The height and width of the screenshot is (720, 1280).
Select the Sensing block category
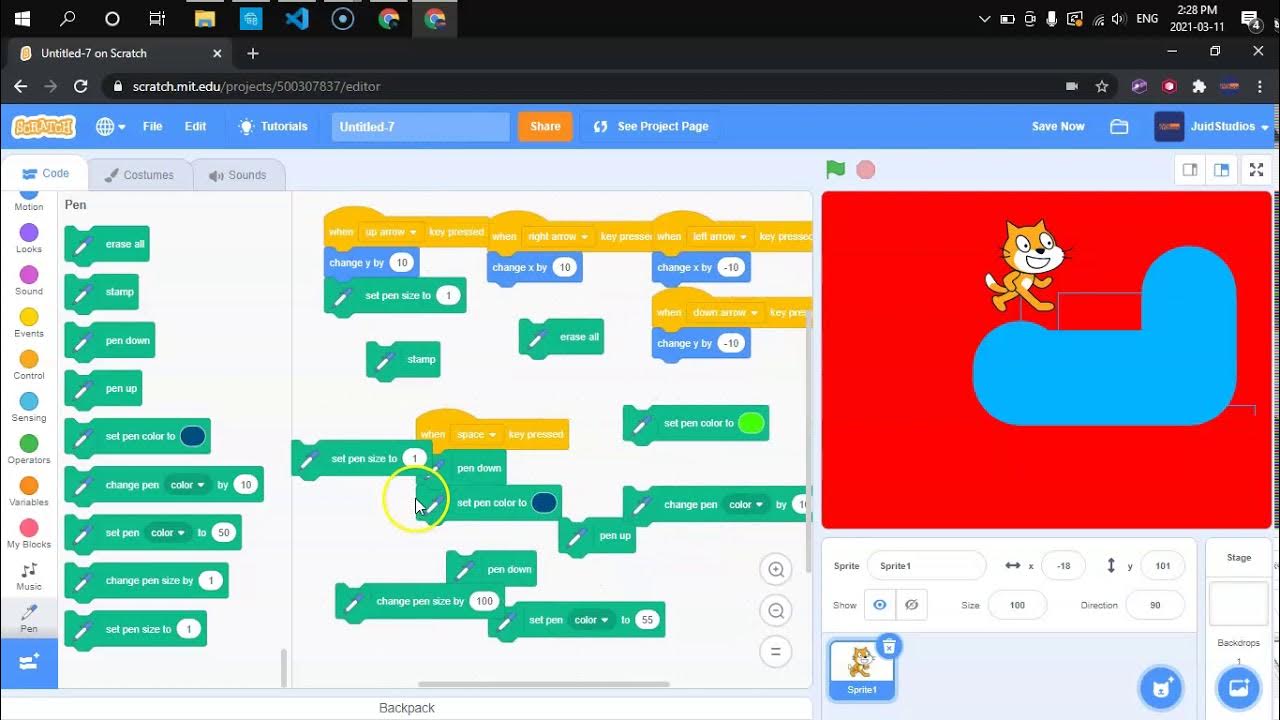[29, 407]
